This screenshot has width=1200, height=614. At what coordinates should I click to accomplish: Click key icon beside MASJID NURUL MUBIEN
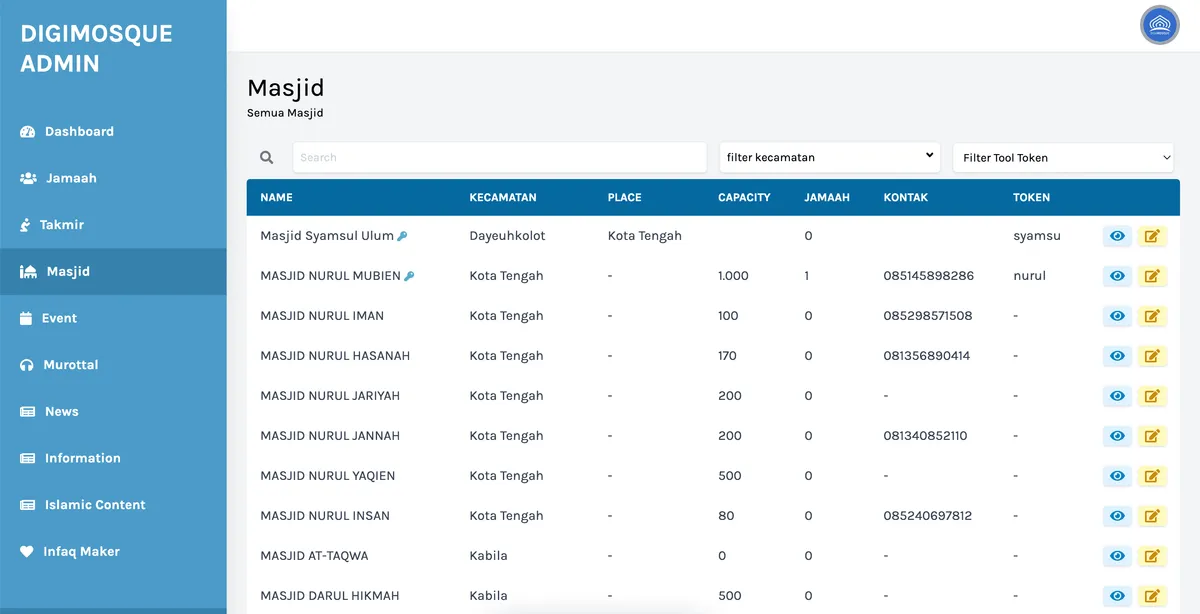click(409, 276)
